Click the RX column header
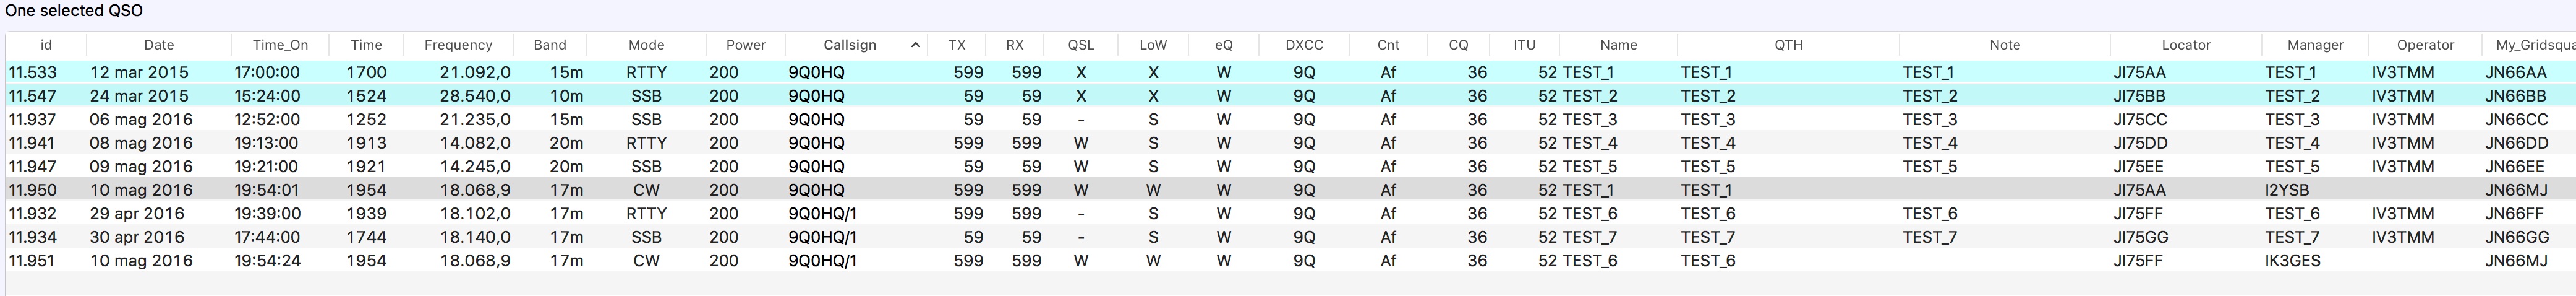Screen dimensions: 2576x296 [x=1015, y=45]
